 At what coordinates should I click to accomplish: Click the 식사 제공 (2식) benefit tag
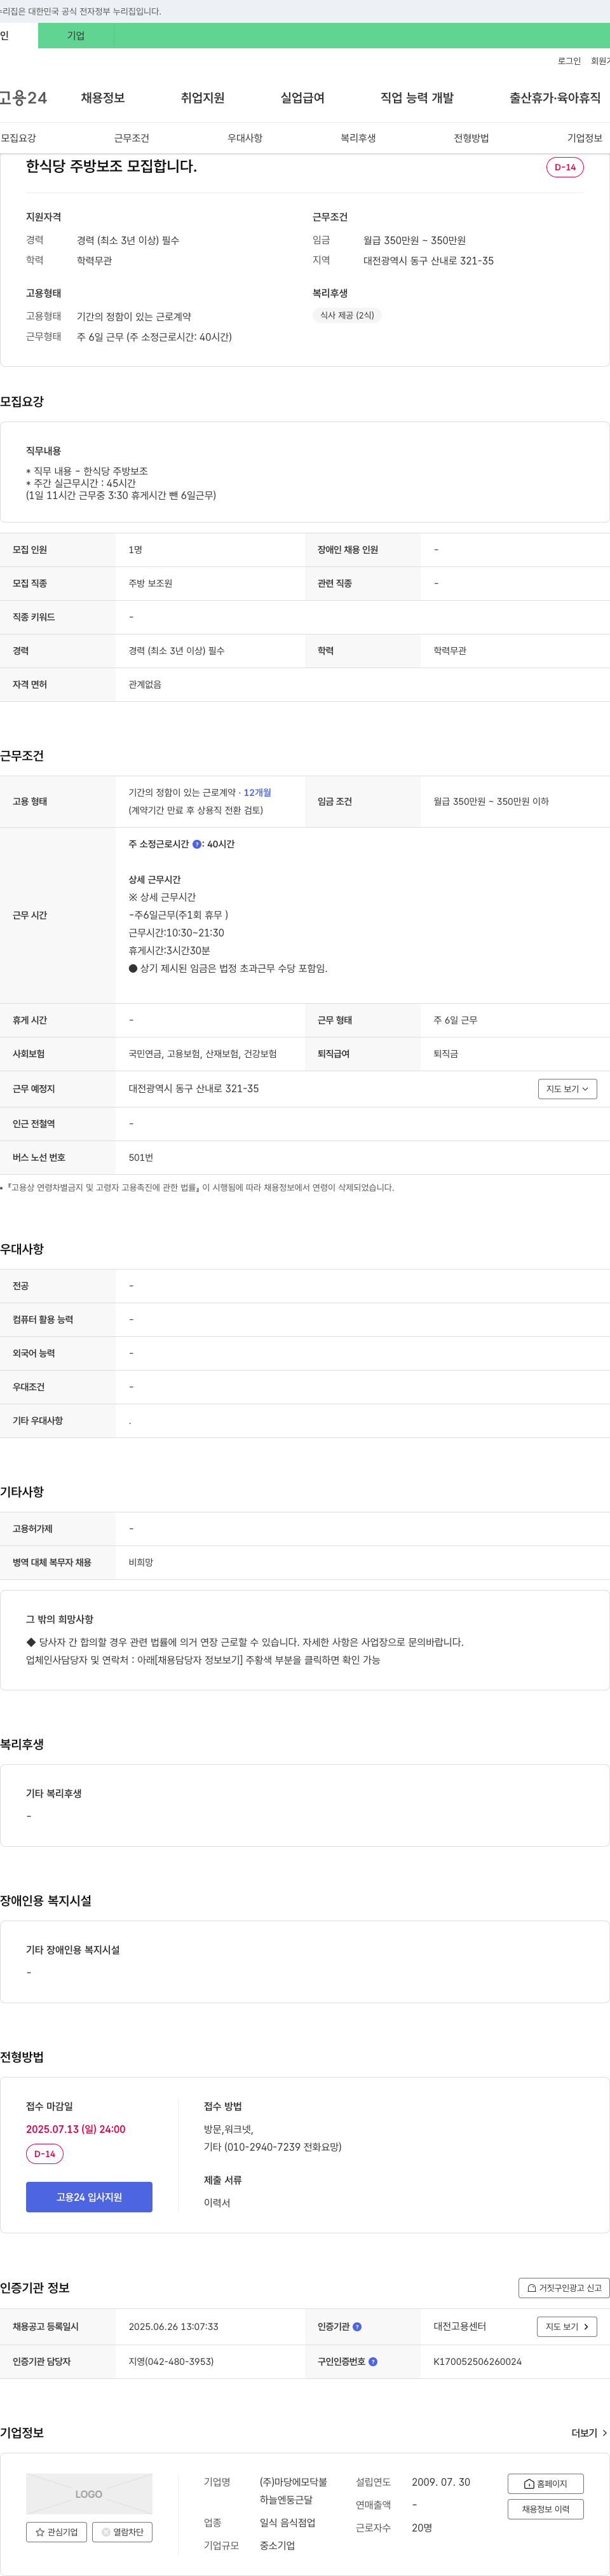click(x=347, y=315)
